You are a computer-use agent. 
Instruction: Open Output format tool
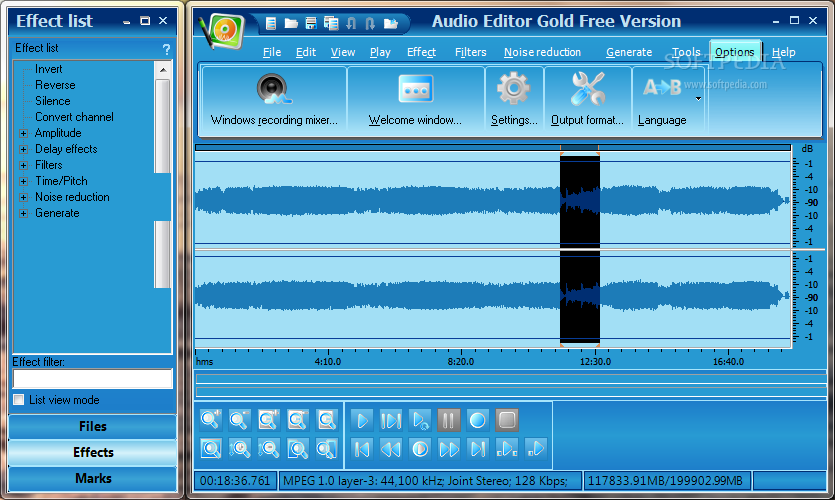pos(587,99)
